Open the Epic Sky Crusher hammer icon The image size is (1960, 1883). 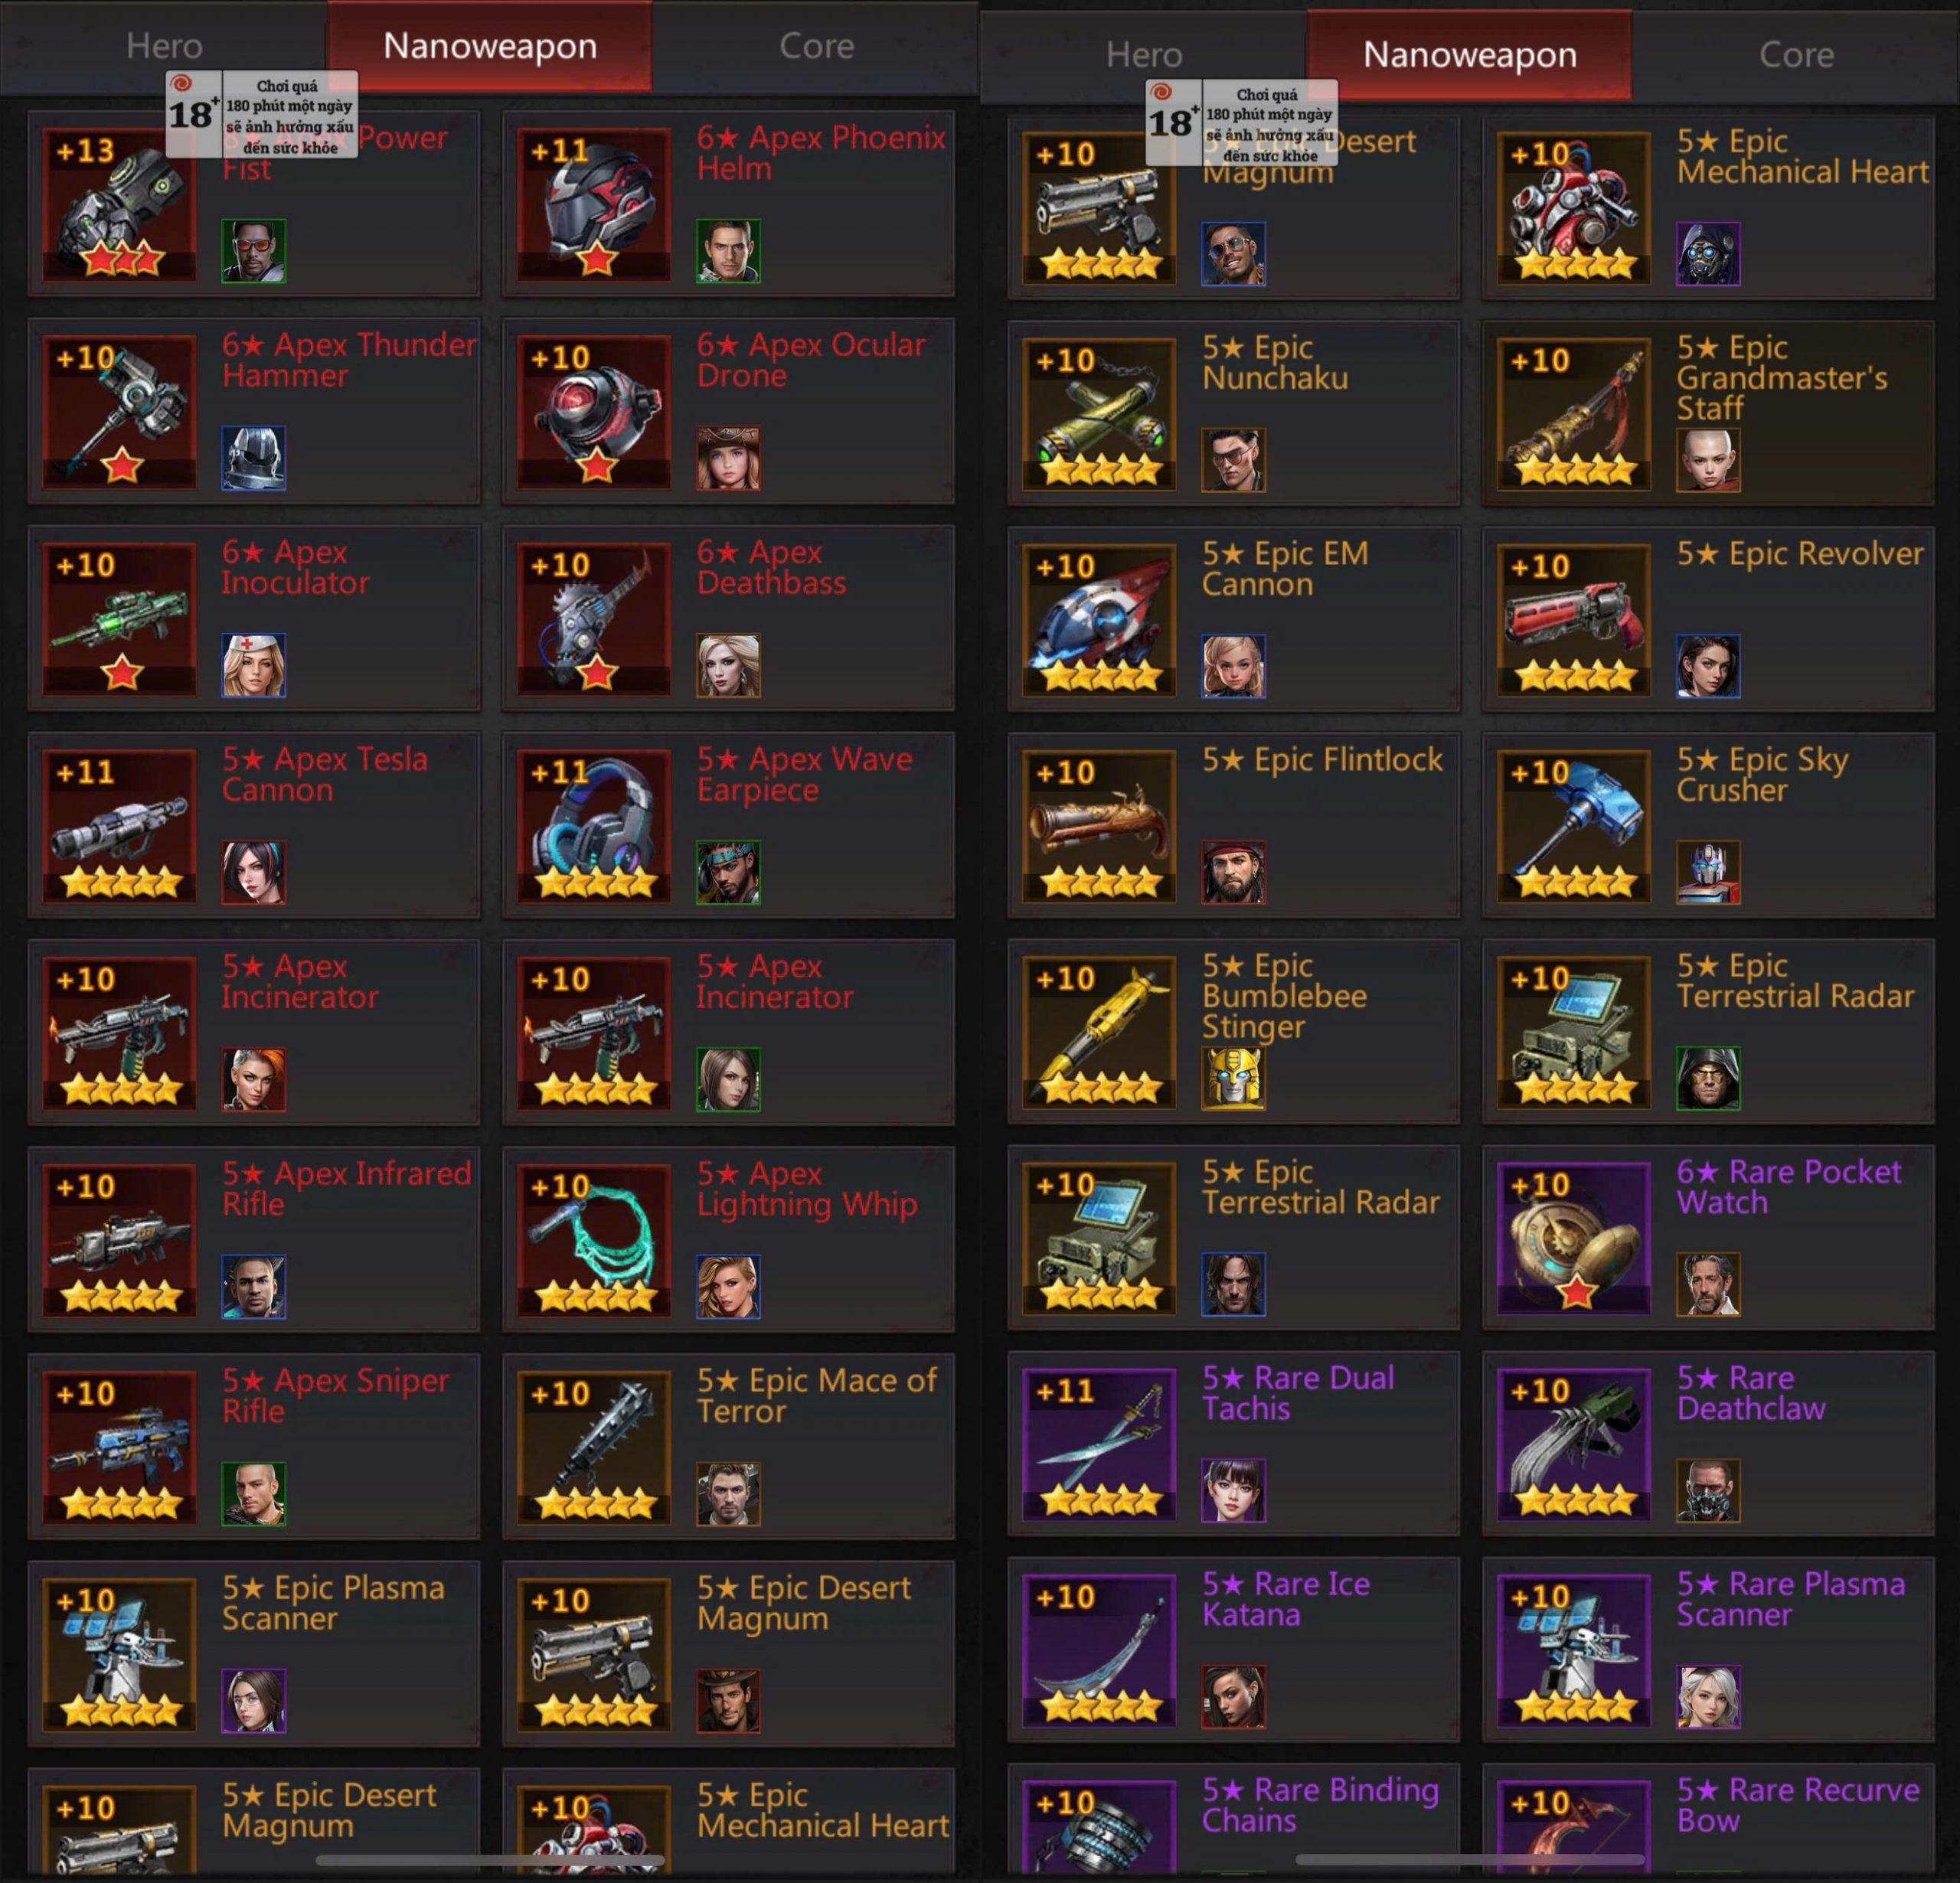point(1574,825)
